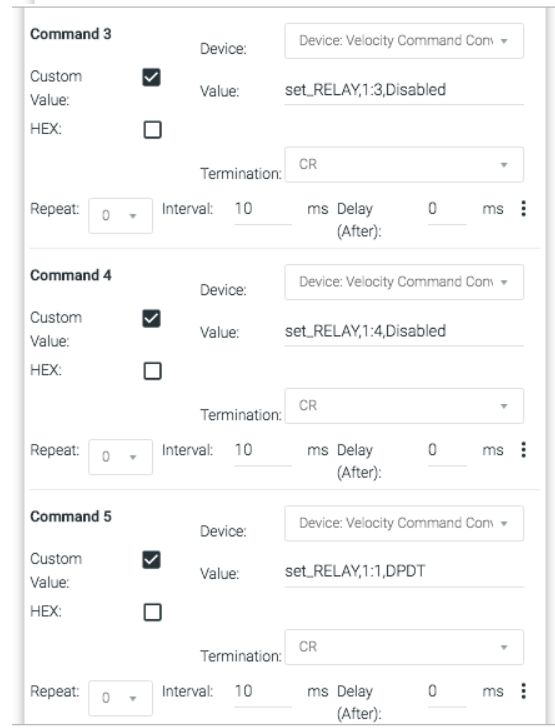Enable HEX checkbox for Command 5
555x728 pixels.
tap(152, 612)
